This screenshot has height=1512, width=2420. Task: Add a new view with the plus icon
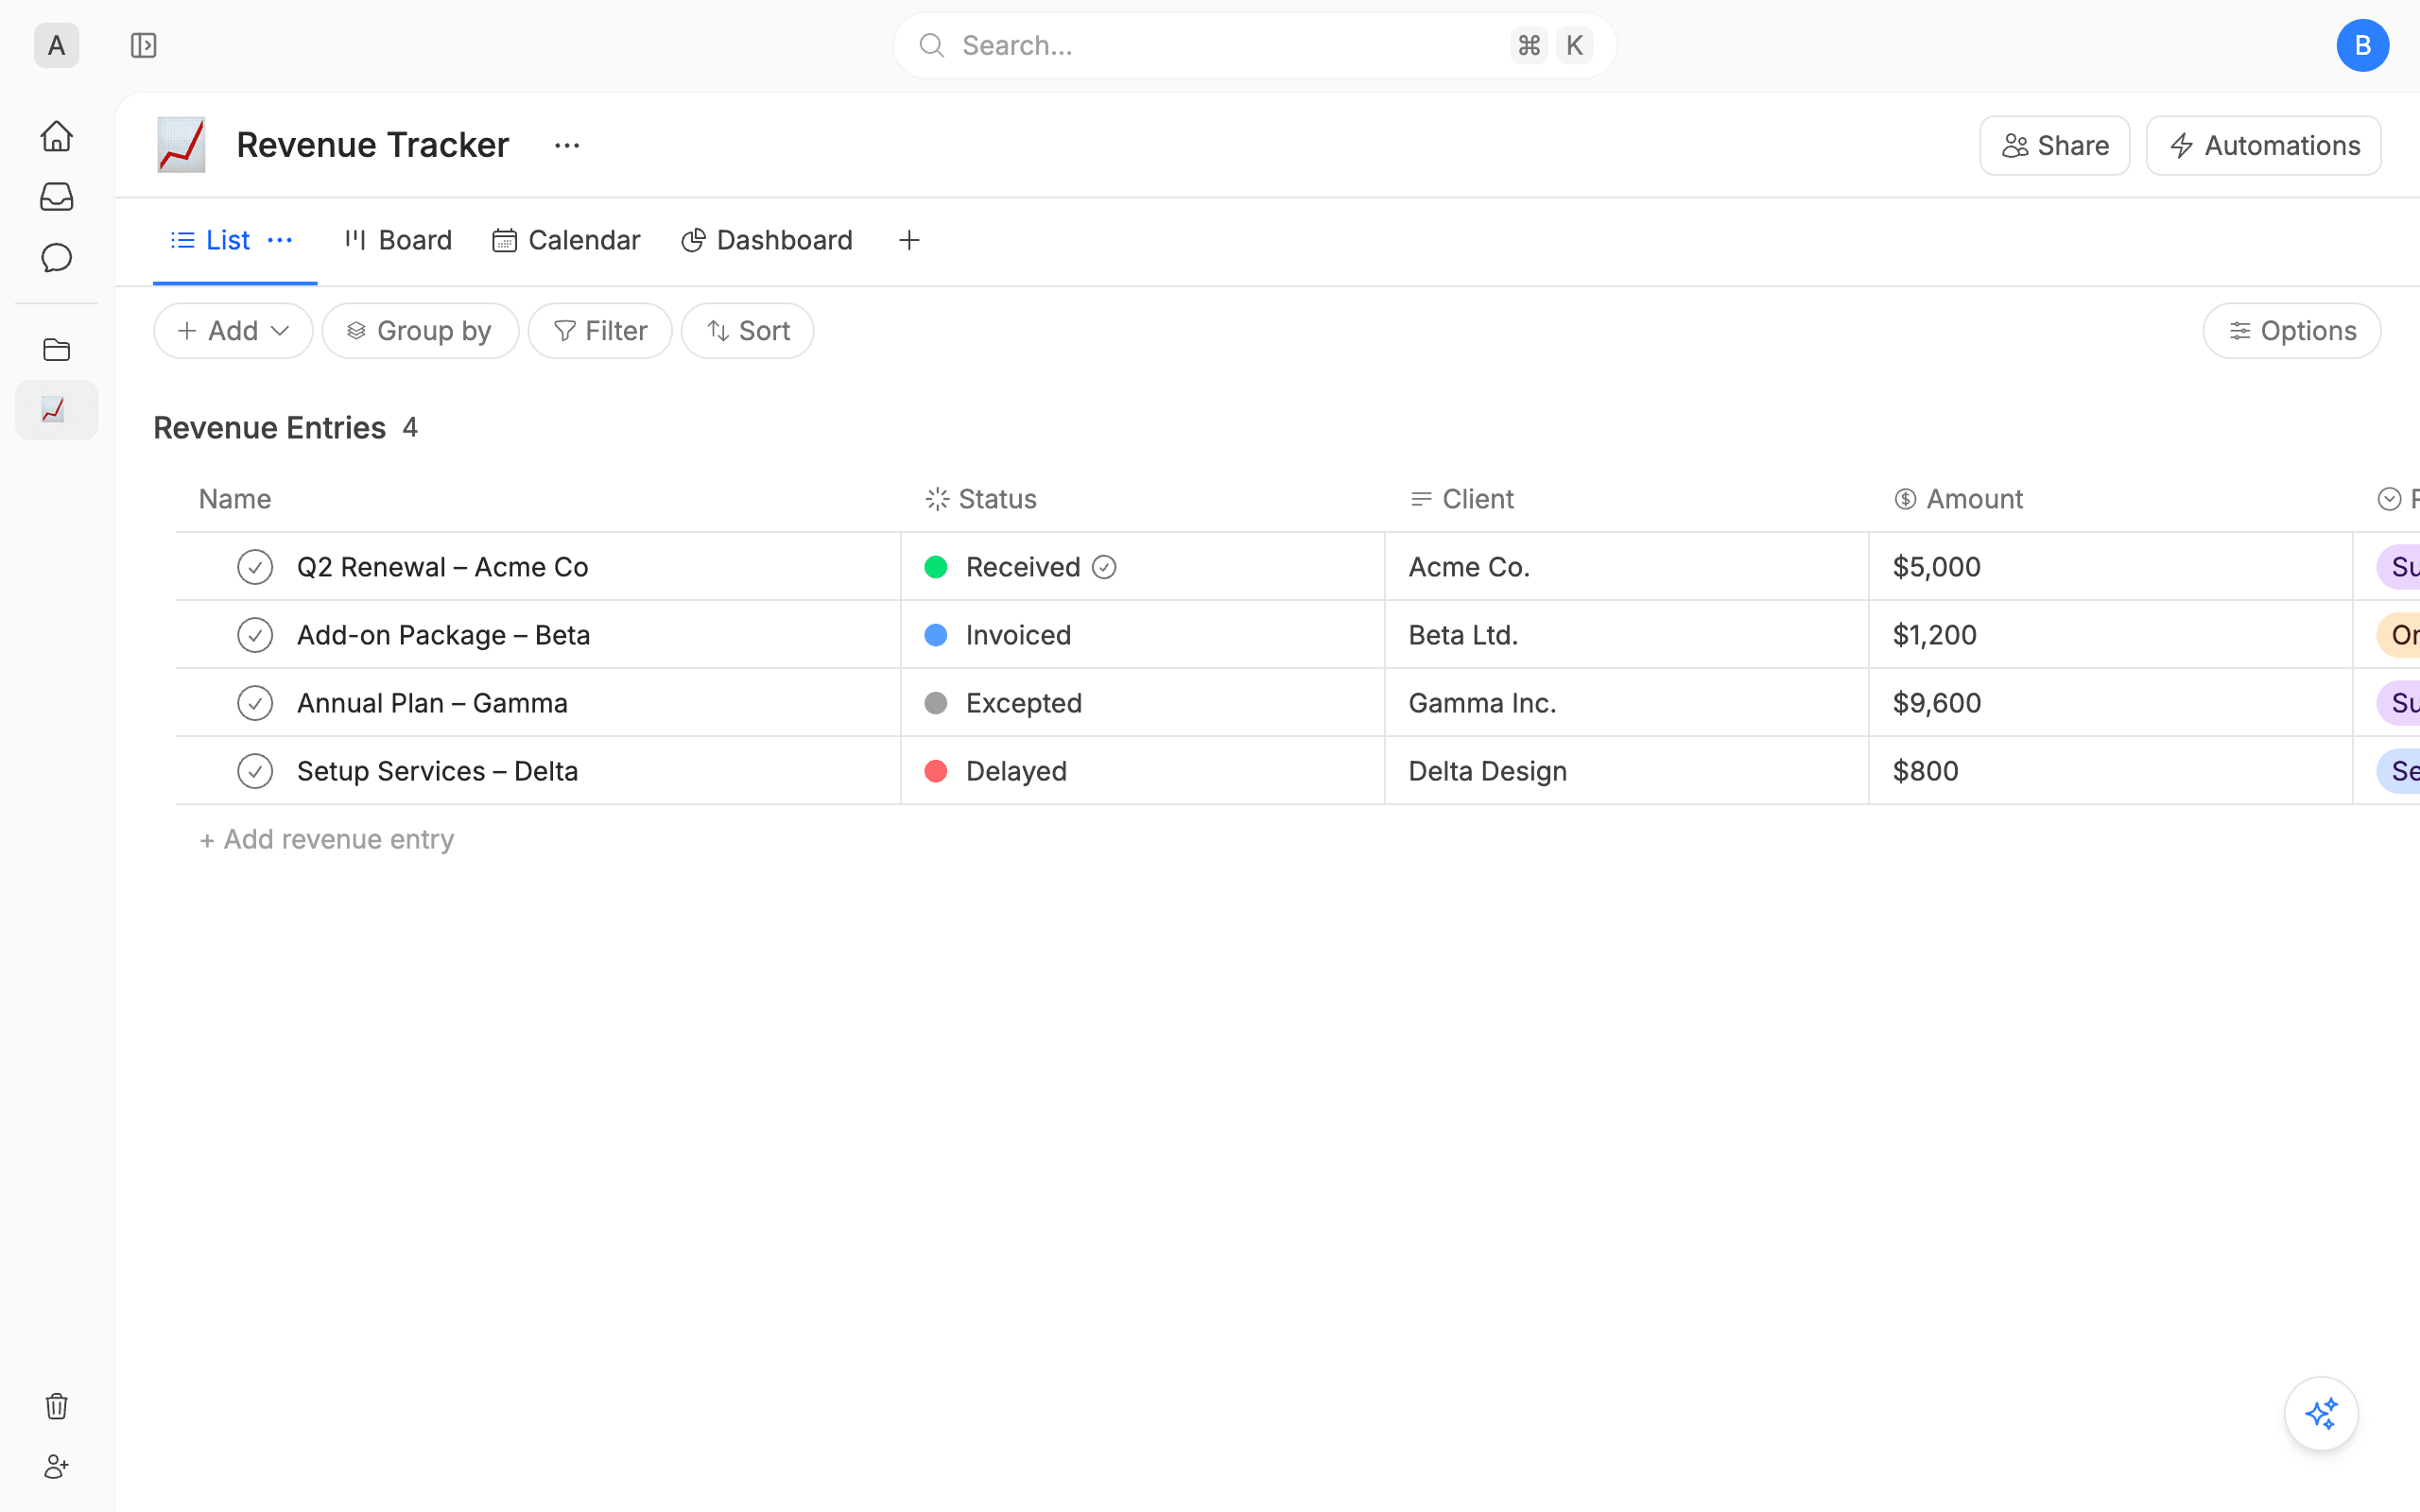point(909,240)
